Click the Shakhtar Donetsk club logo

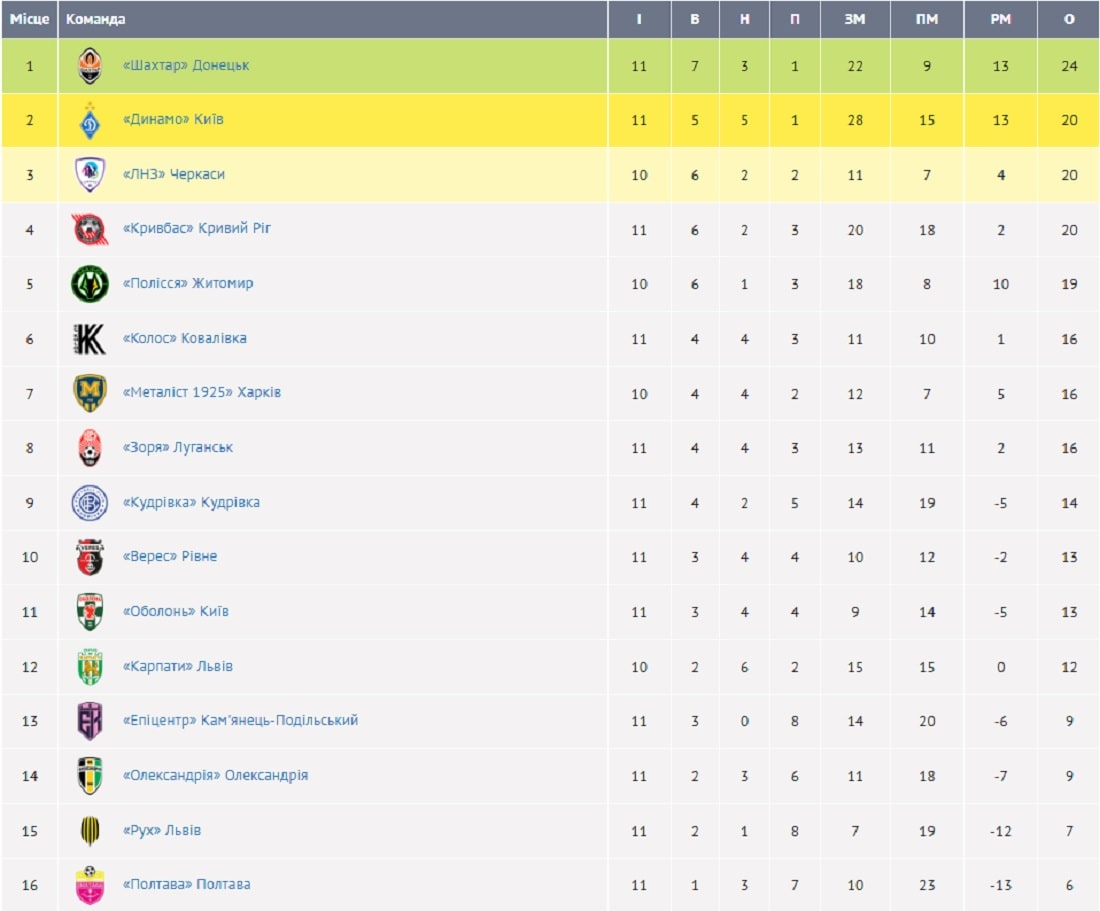[x=90, y=66]
